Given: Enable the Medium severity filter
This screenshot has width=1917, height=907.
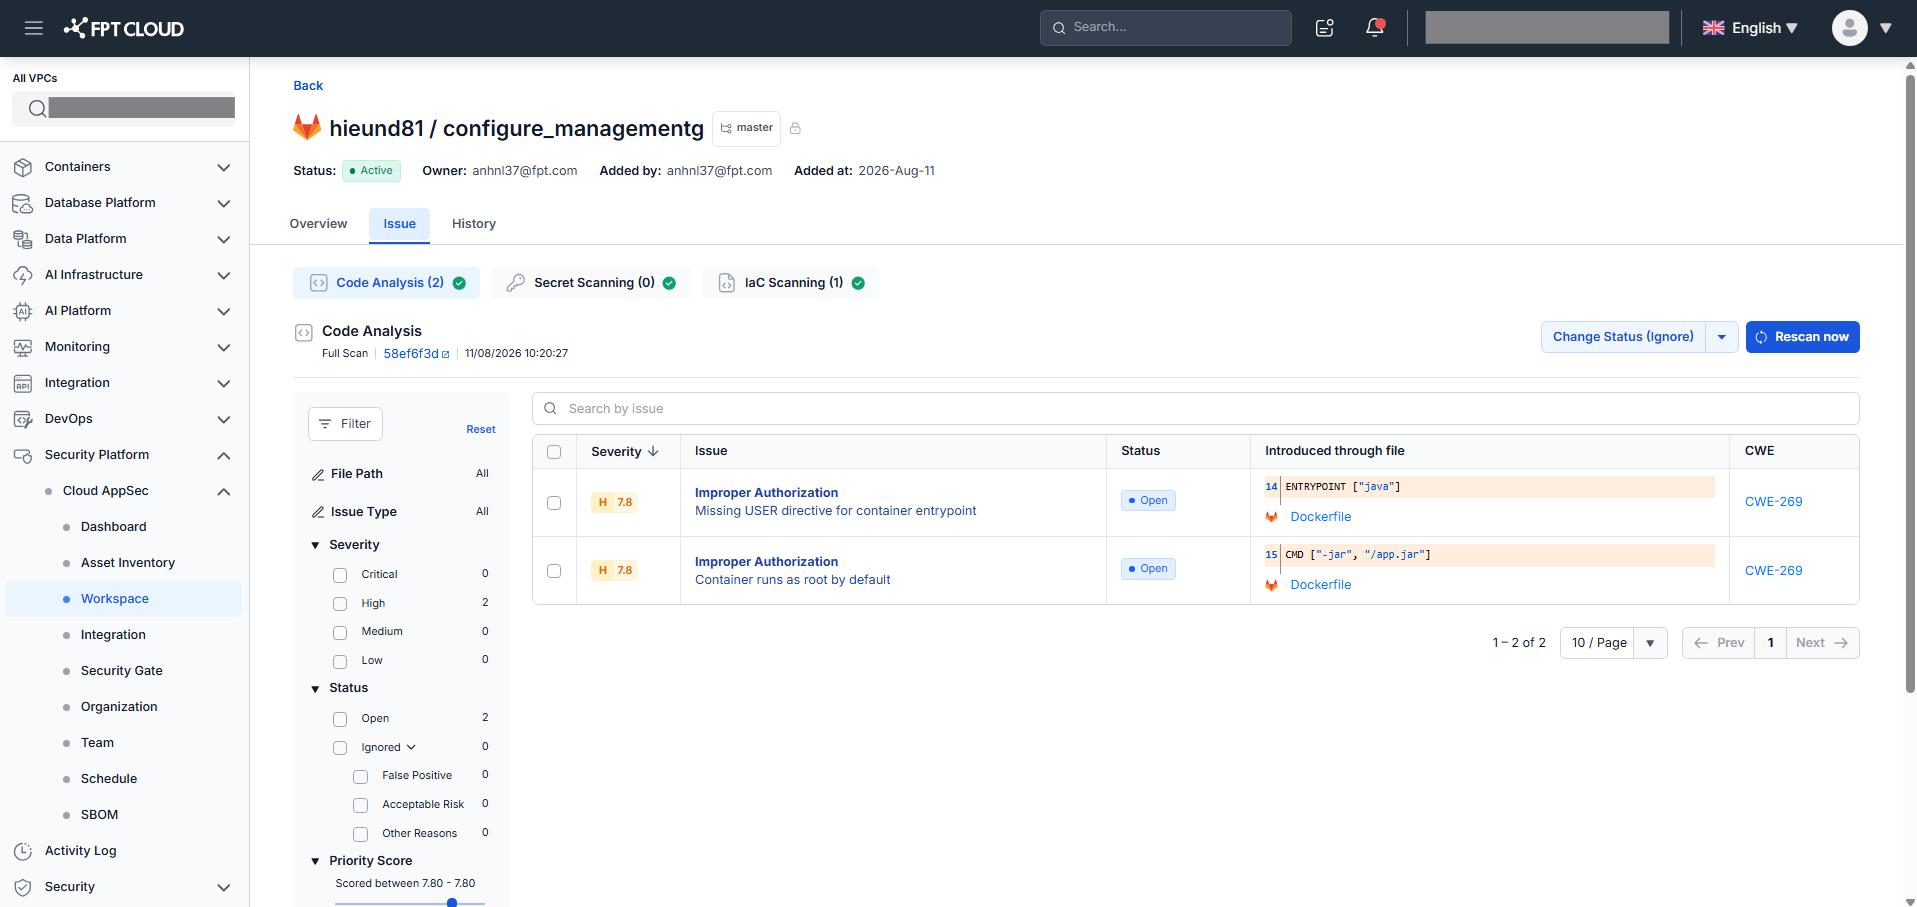Looking at the screenshot, I should tap(340, 633).
